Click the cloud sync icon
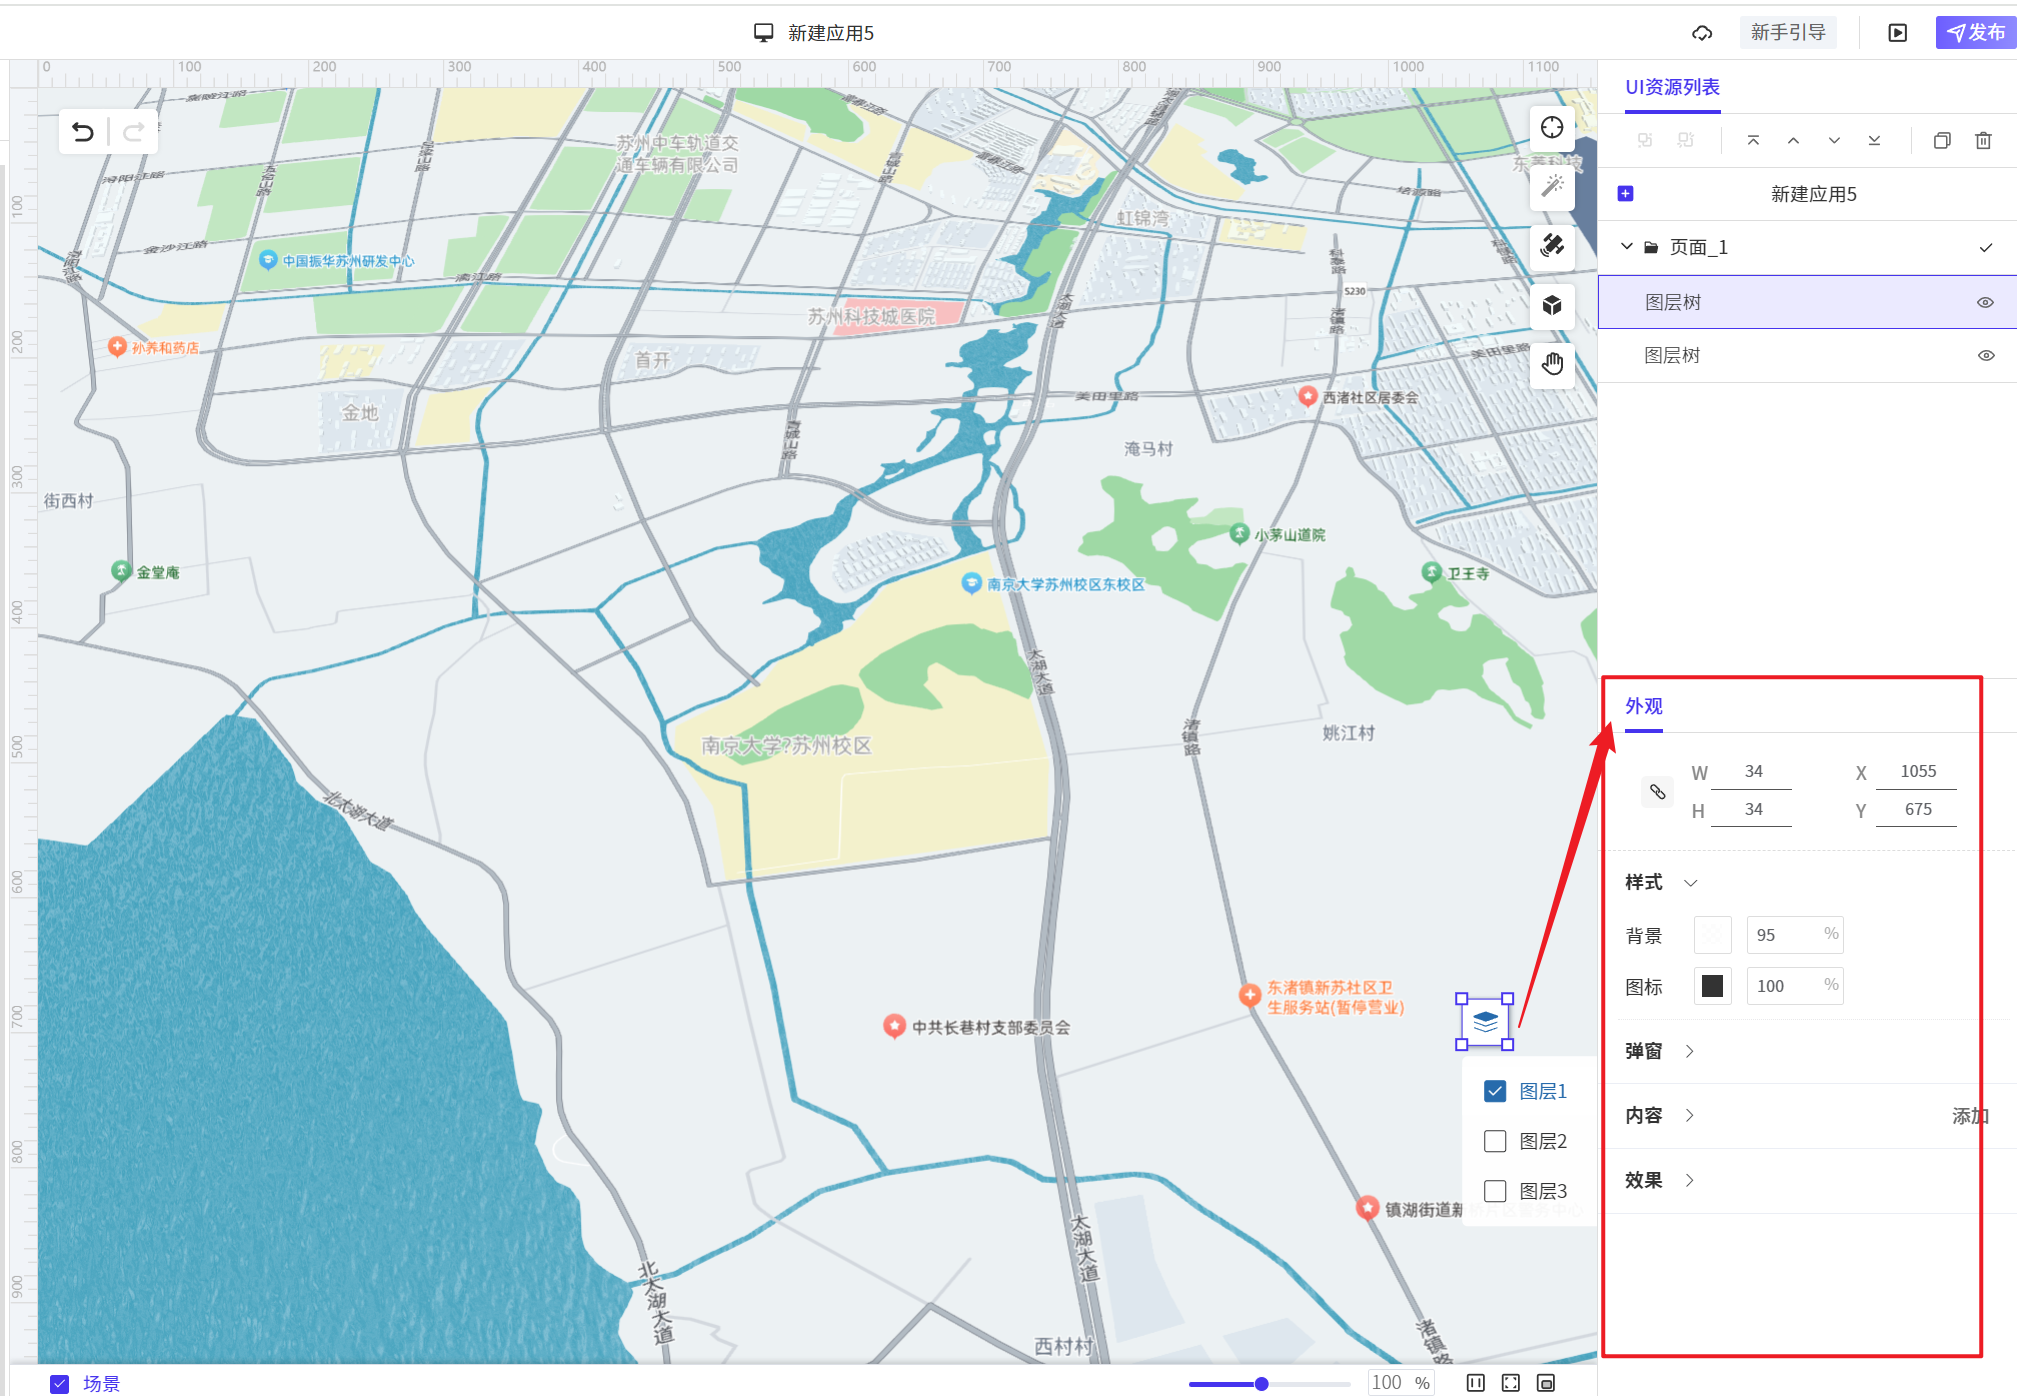The image size is (2017, 1396). [1702, 33]
